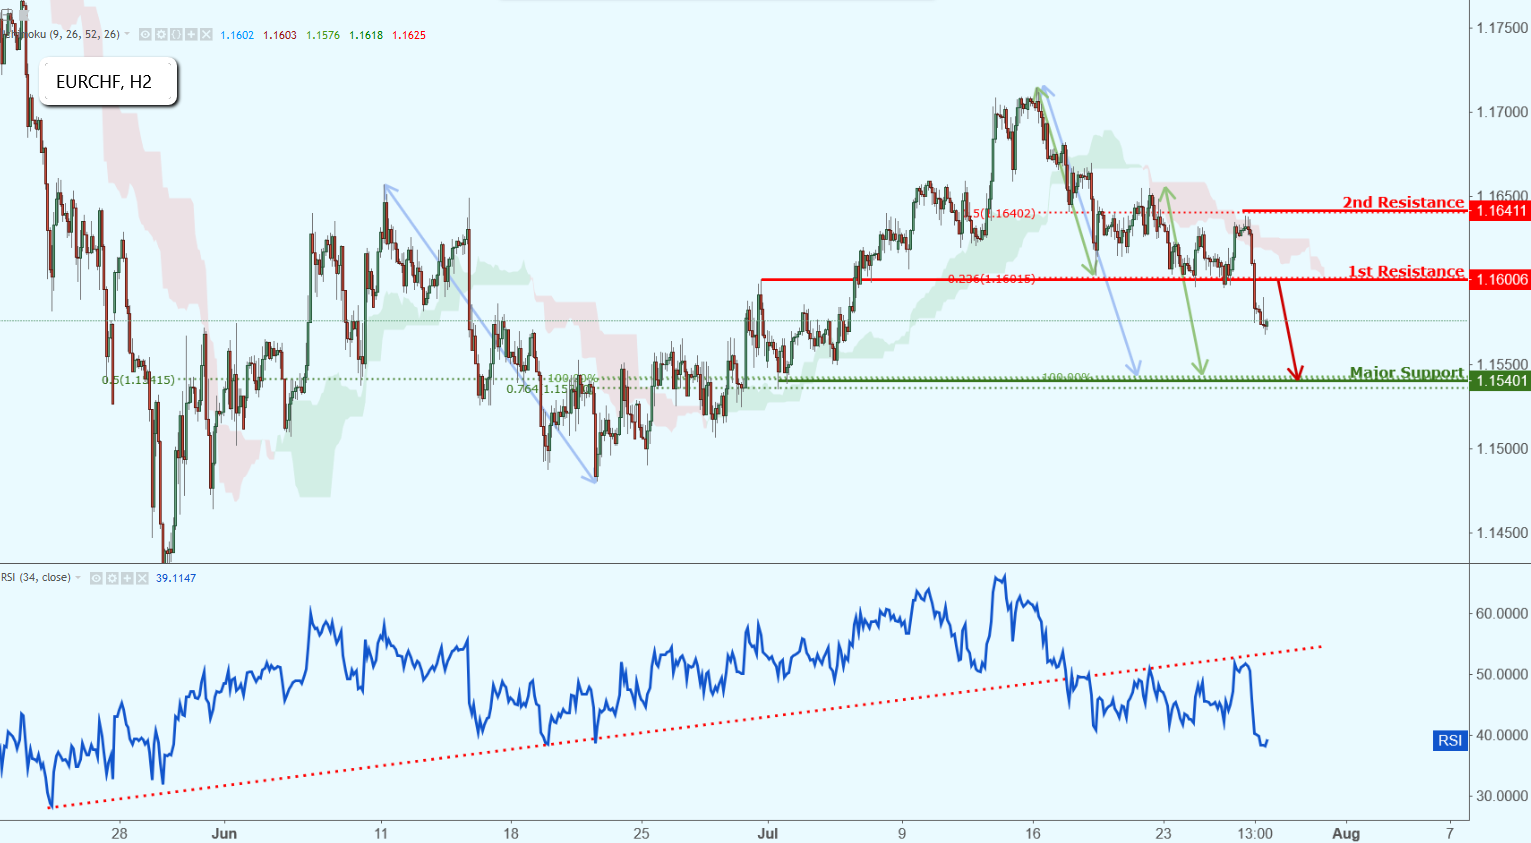This screenshot has width=1531, height=843.
Task: Expand the Ichimoku indicator dropdown arrow
Action: (x=127, y=34)
